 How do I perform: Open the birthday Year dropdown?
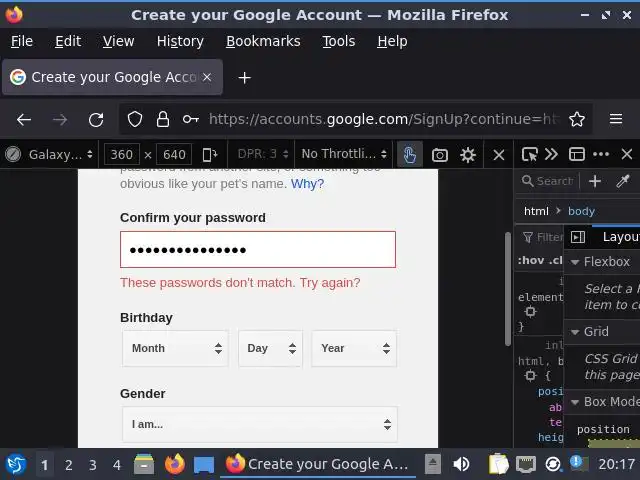tap(354, 348)
